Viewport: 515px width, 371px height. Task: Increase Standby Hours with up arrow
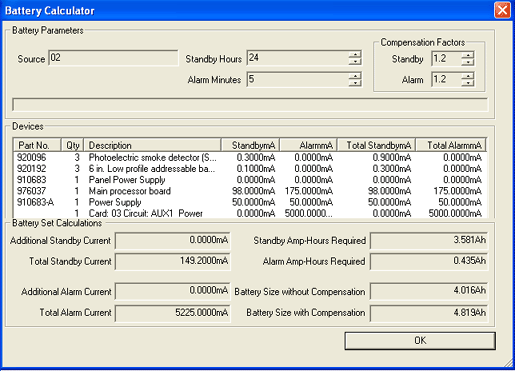pyautogui.click(x=355, y=55)
